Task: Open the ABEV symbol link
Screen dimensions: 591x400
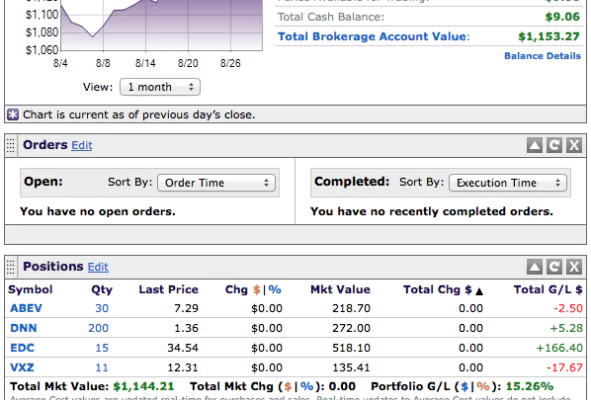Action: coord(26,308)
